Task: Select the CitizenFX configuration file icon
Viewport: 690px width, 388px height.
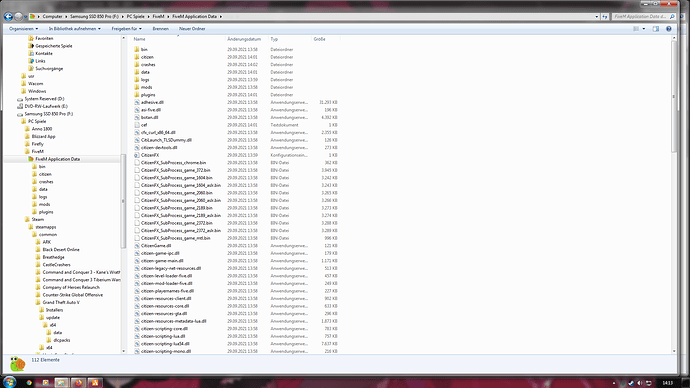Action: coord(137,155)
